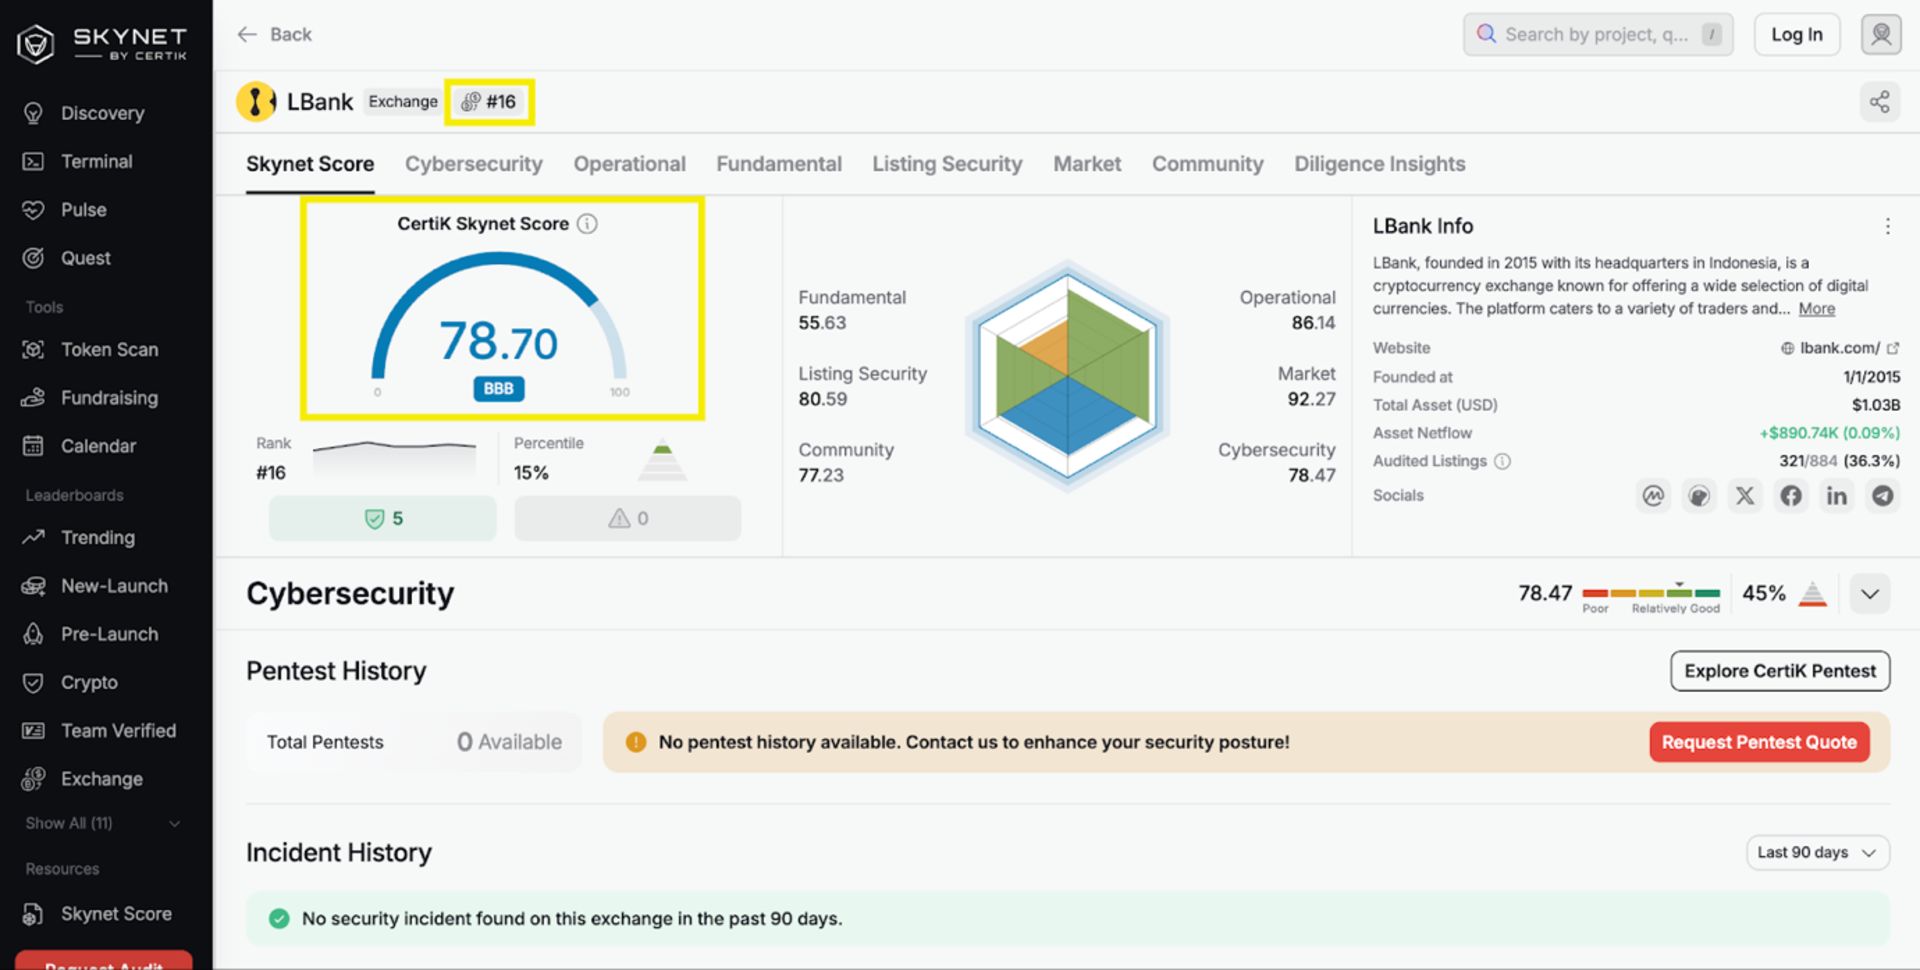Click the Facebook social icon
The width and height of the screenshot is (1920, 970).
(1790, 496)
